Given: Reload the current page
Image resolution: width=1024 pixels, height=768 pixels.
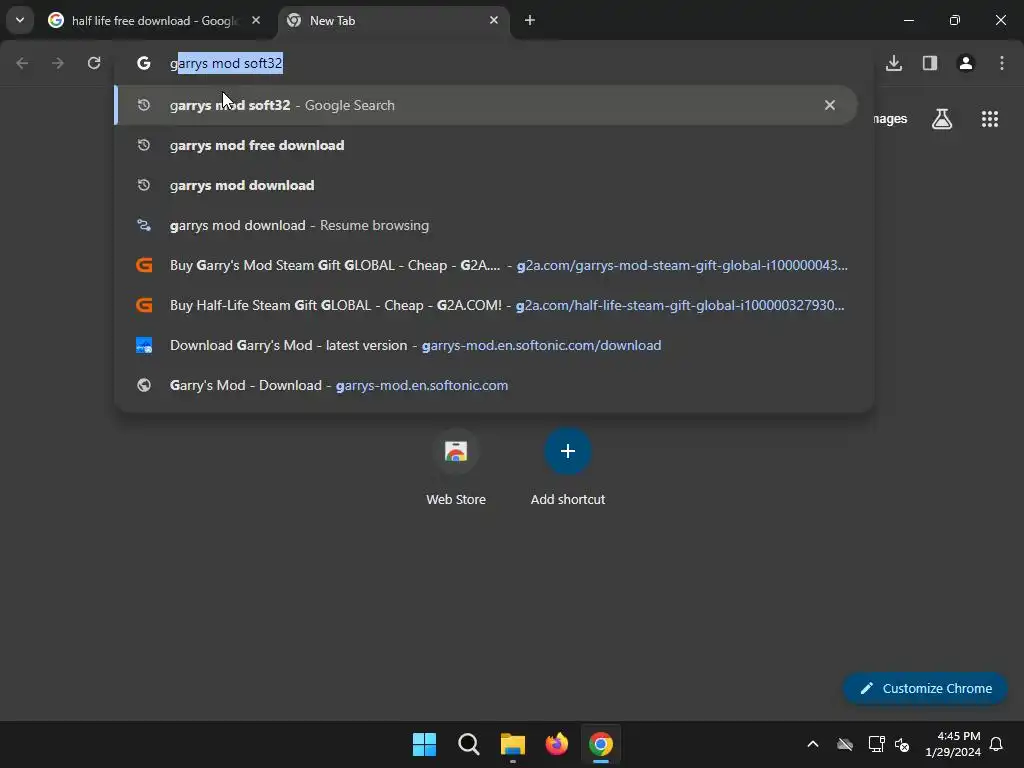Looking at the screenshot, I should [94, 63].
